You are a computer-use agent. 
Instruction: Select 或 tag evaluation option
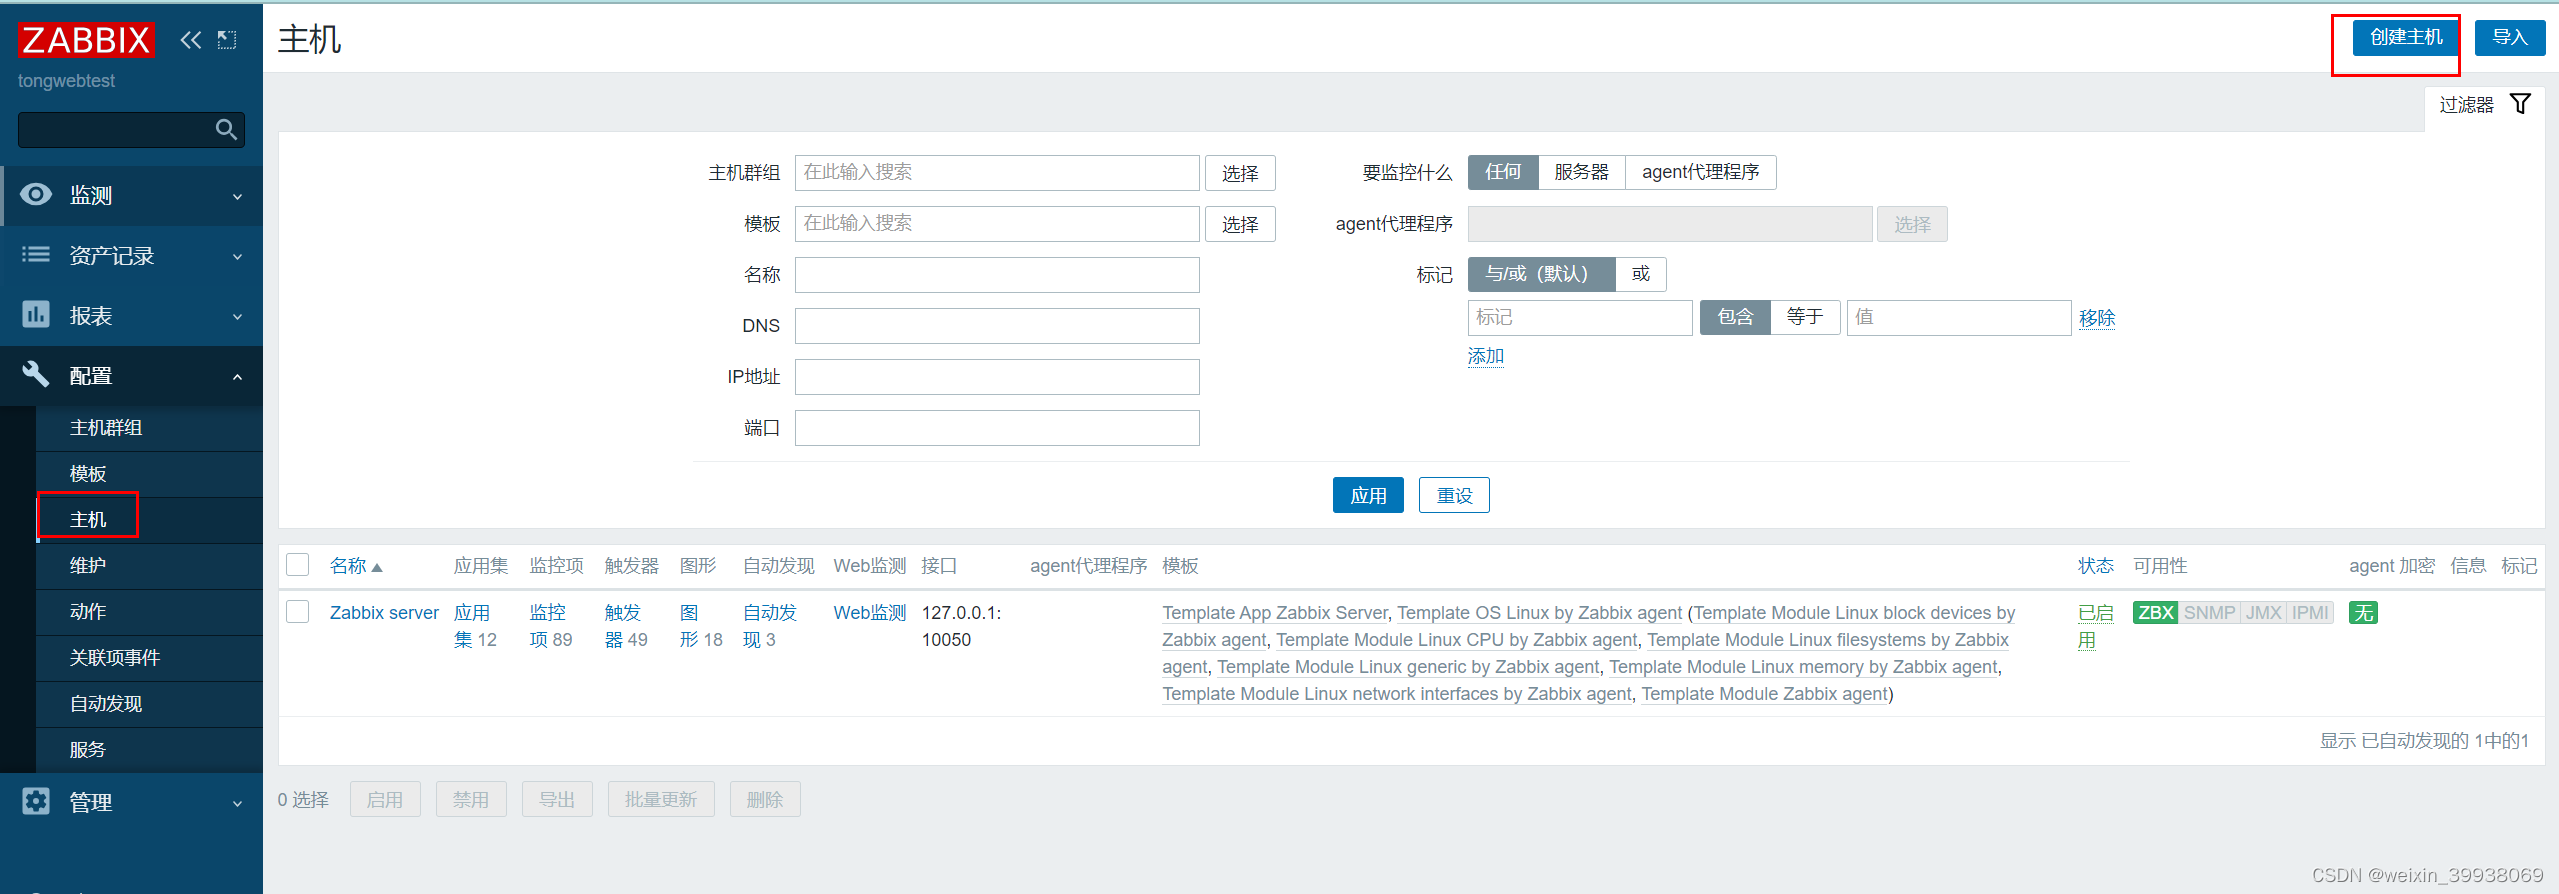(1641, 274)
